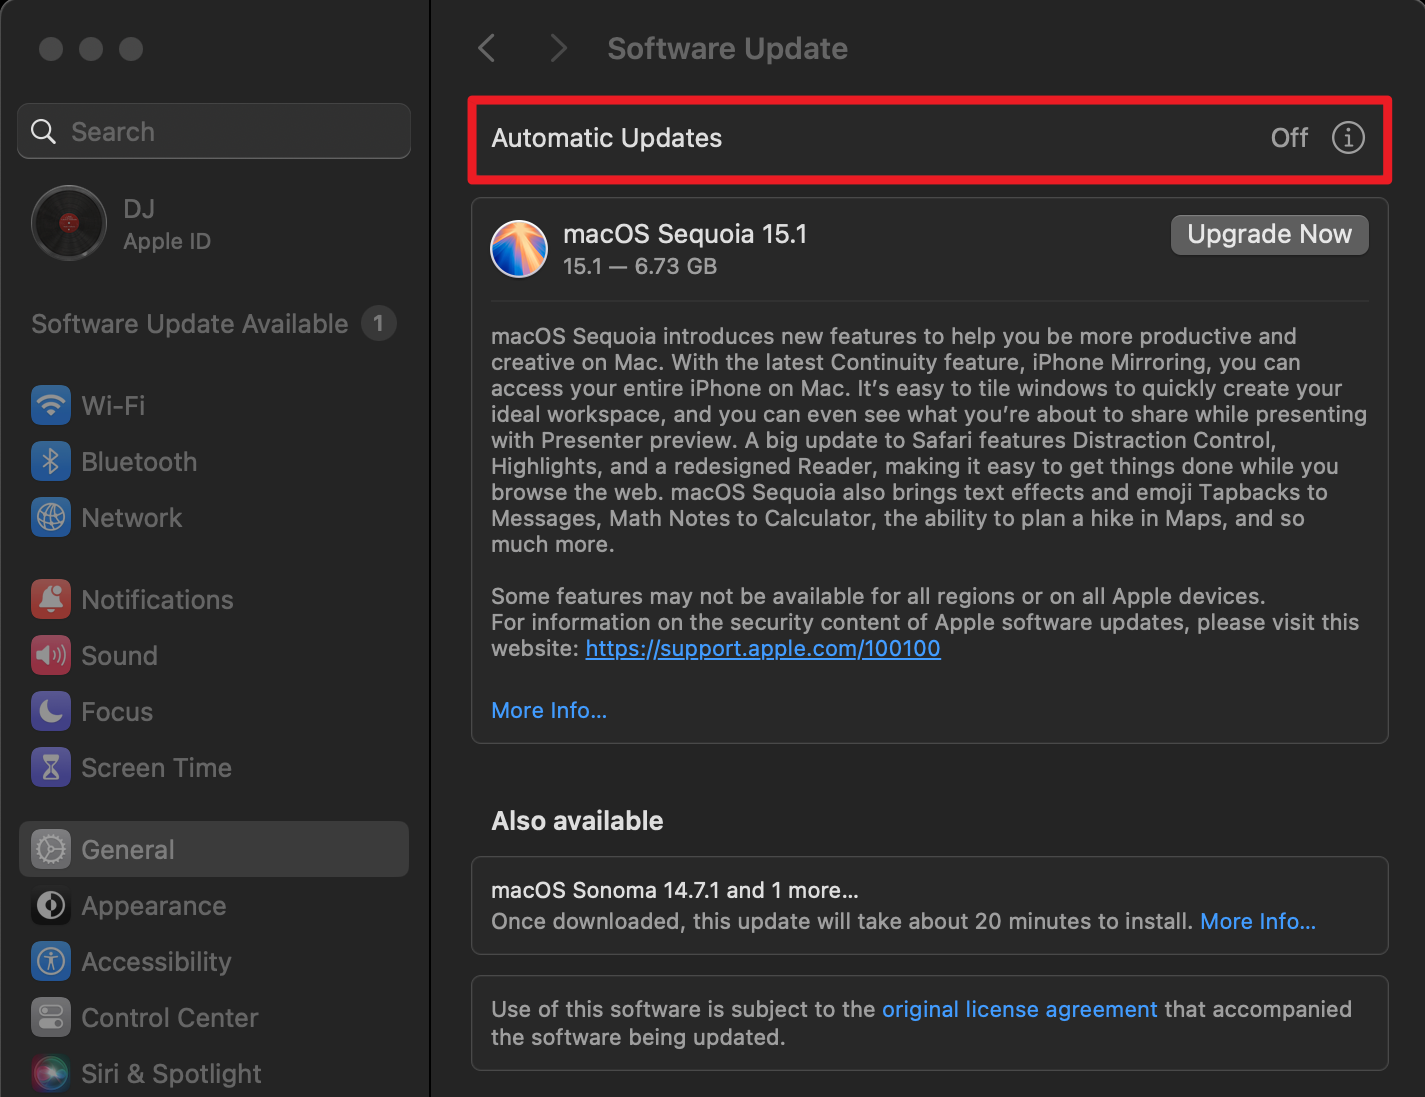Open Wi-Fi settings
The height and width of the screenshot is (1097, 1425).
[214, 405]
